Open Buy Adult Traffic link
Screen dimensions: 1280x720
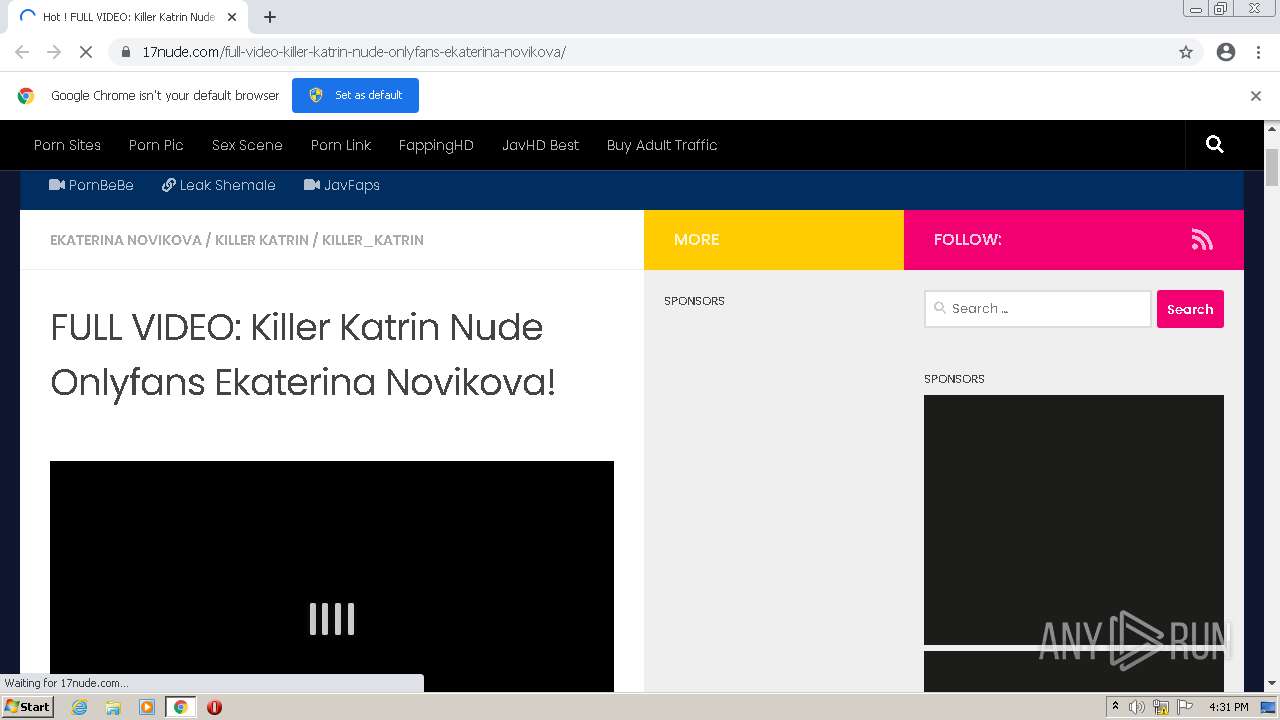click(x=662, y=145)
